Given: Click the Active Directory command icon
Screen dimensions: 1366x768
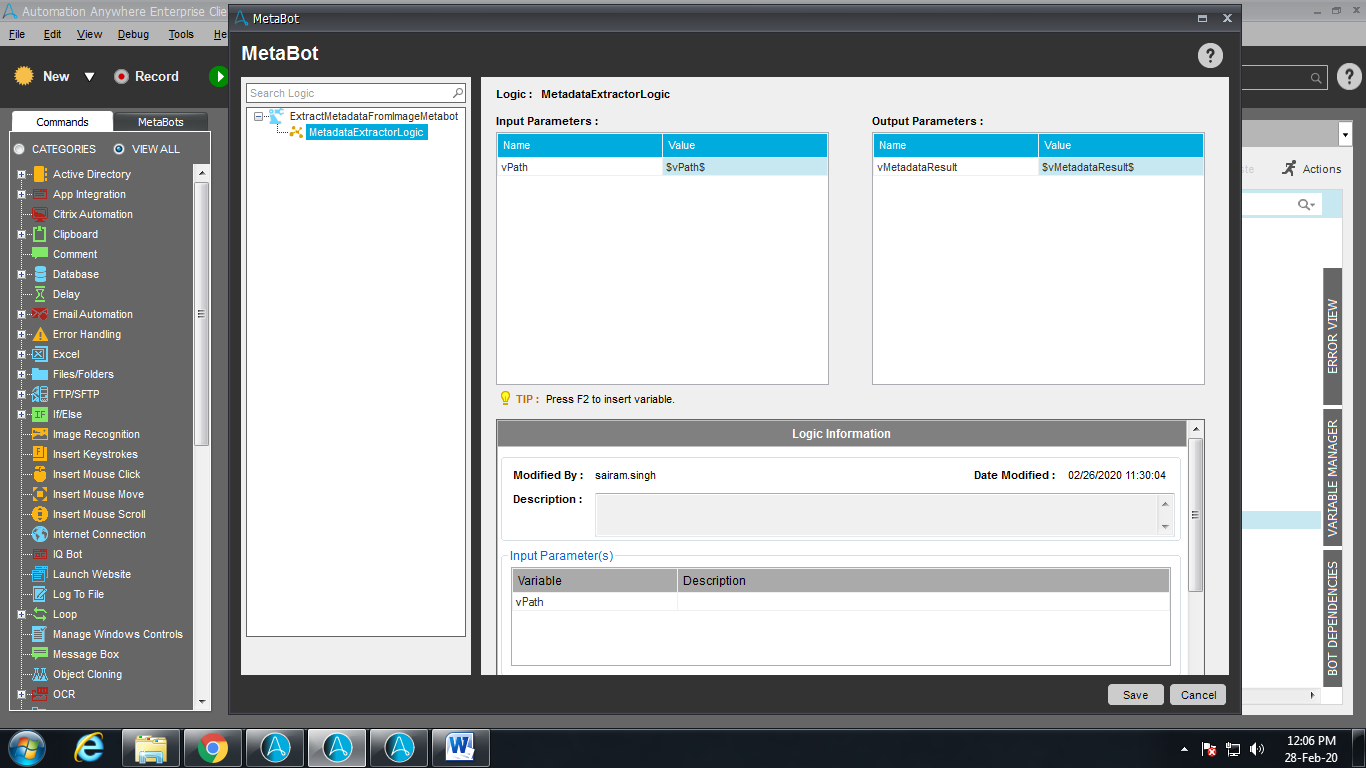Looking at the screenshot, I should 40,174.
